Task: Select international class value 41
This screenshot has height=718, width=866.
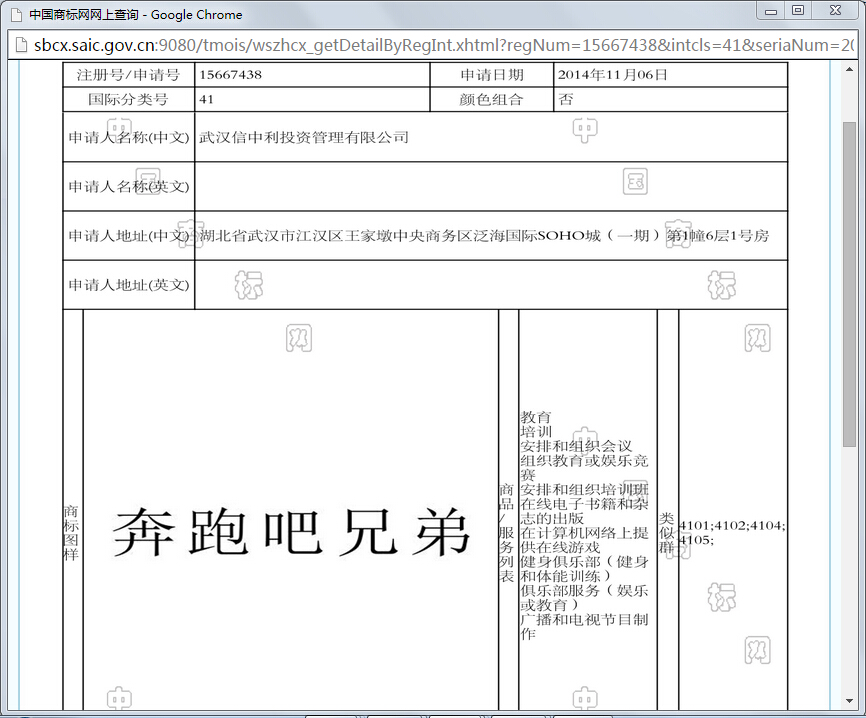Action: [206, 99]
